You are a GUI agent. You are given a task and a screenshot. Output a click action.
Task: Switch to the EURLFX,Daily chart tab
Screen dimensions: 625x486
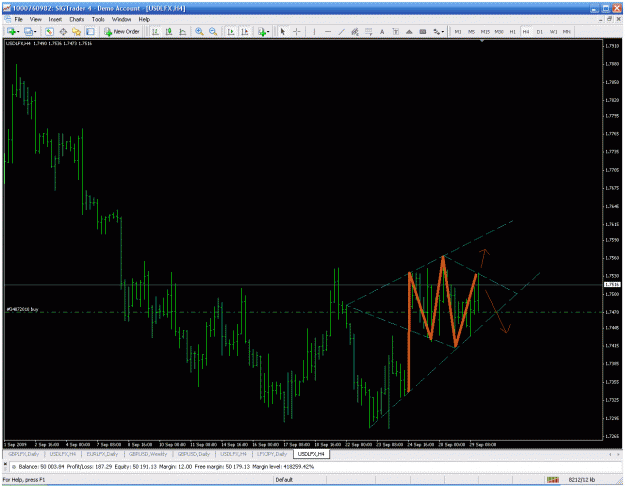(102, 454)
